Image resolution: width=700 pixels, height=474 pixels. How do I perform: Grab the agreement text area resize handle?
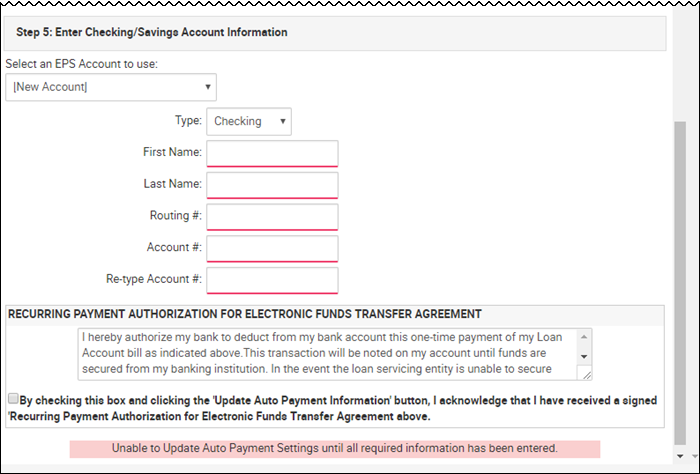(586, 375)
